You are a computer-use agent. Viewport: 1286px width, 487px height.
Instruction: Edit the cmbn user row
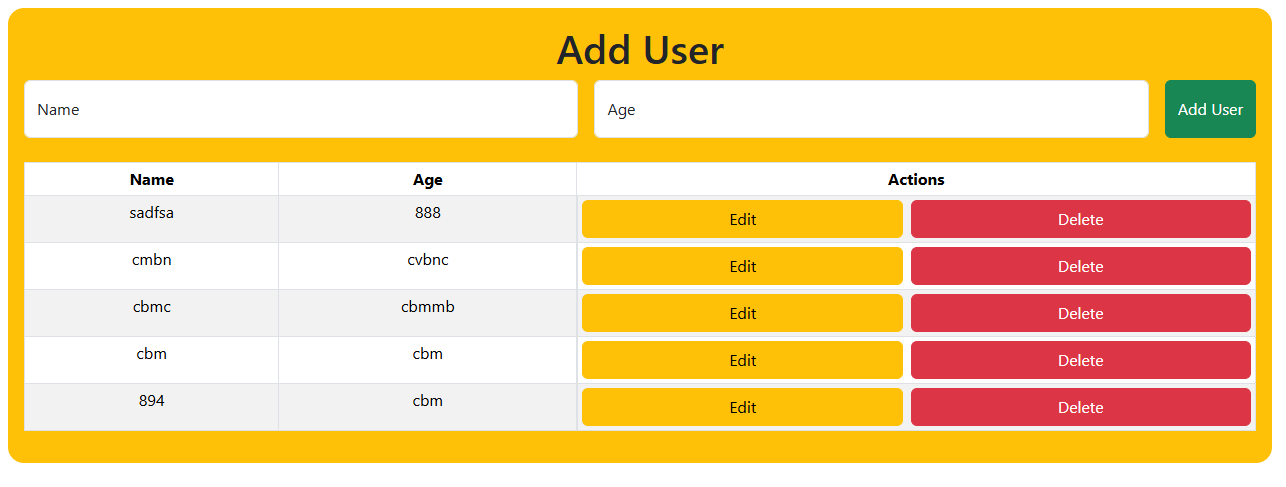tap(742, 266)
